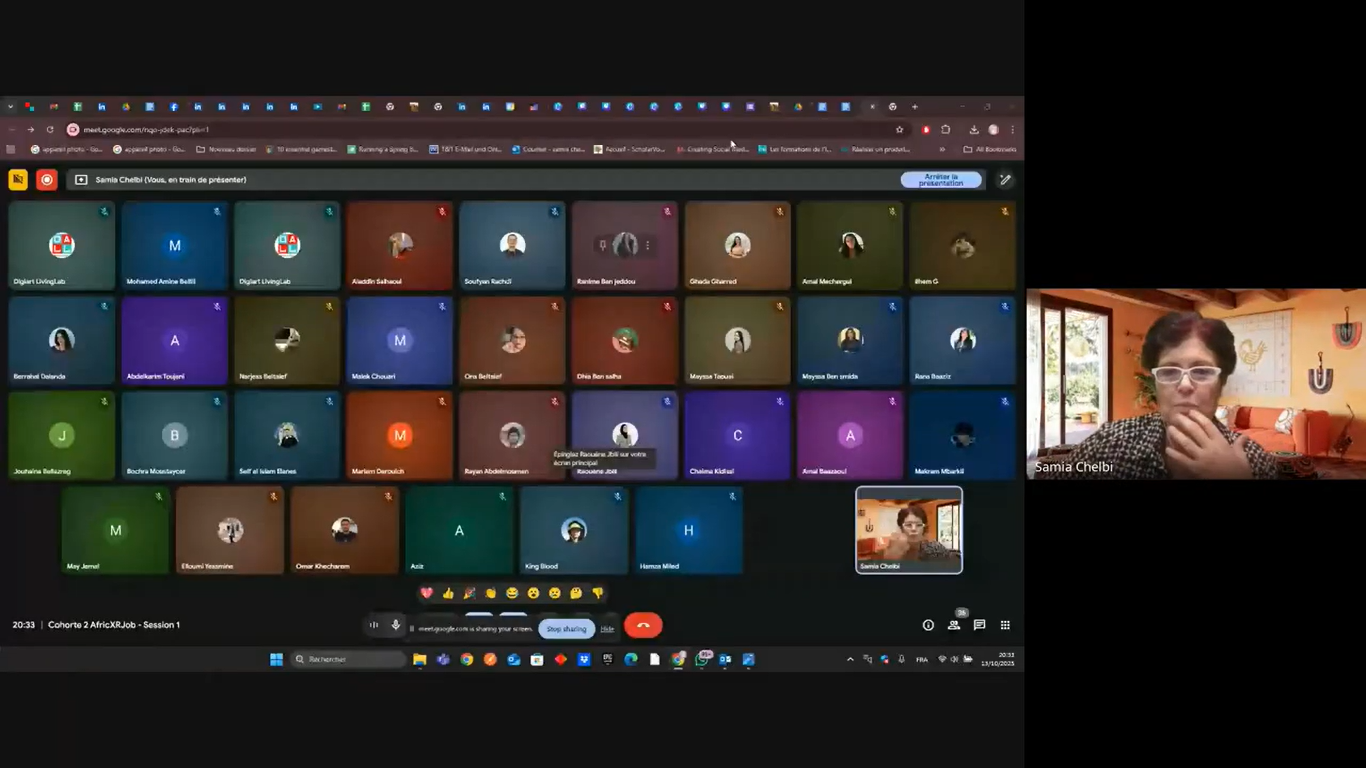The height and width of the screenshot is (768, 1366).
Task: Go back in the browser
Action: click(11, 130)
